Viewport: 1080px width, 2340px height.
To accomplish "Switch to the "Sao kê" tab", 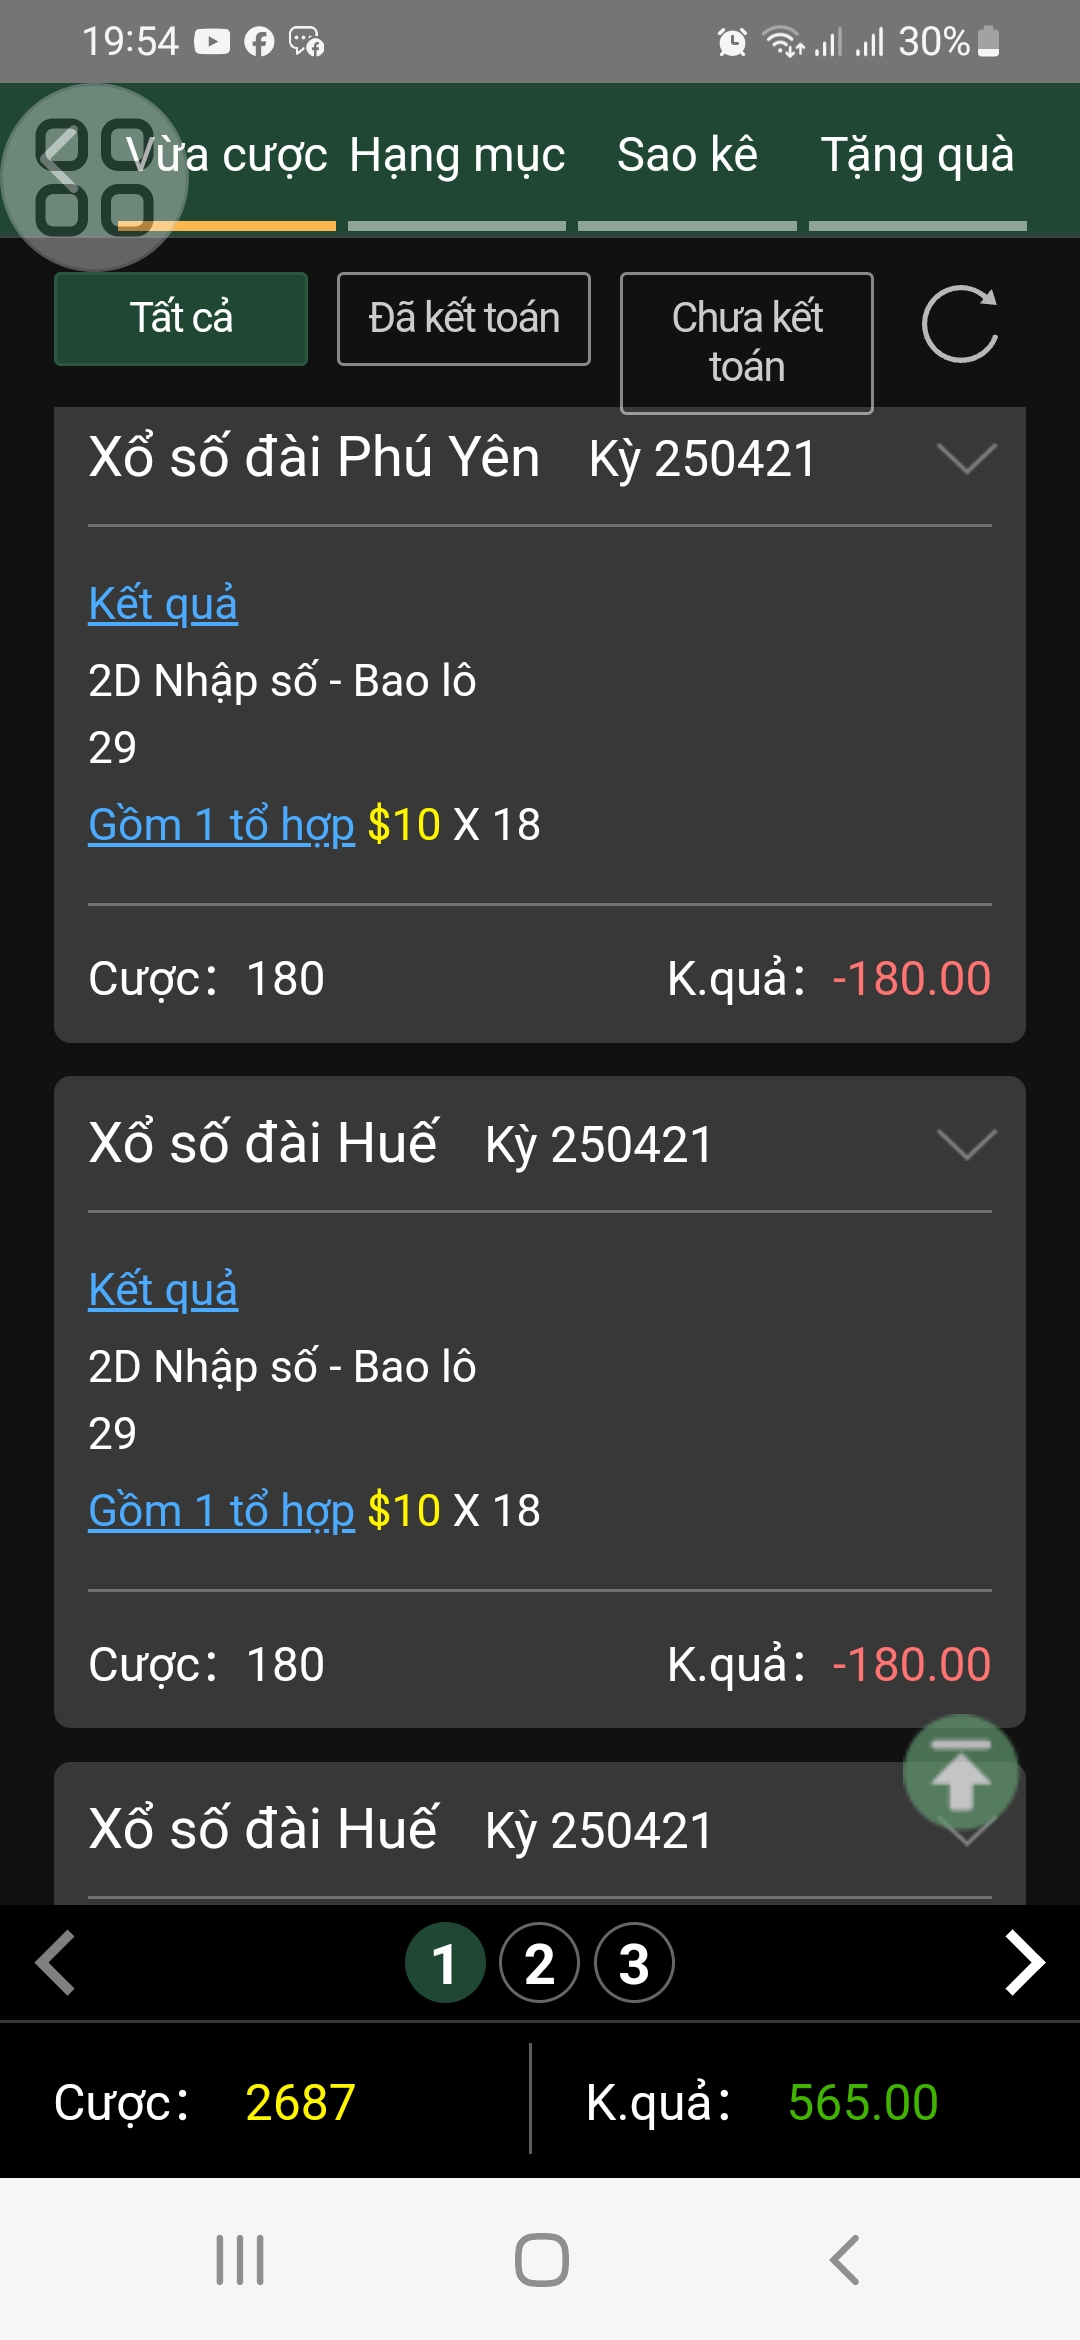I will (x=687, y=157).
